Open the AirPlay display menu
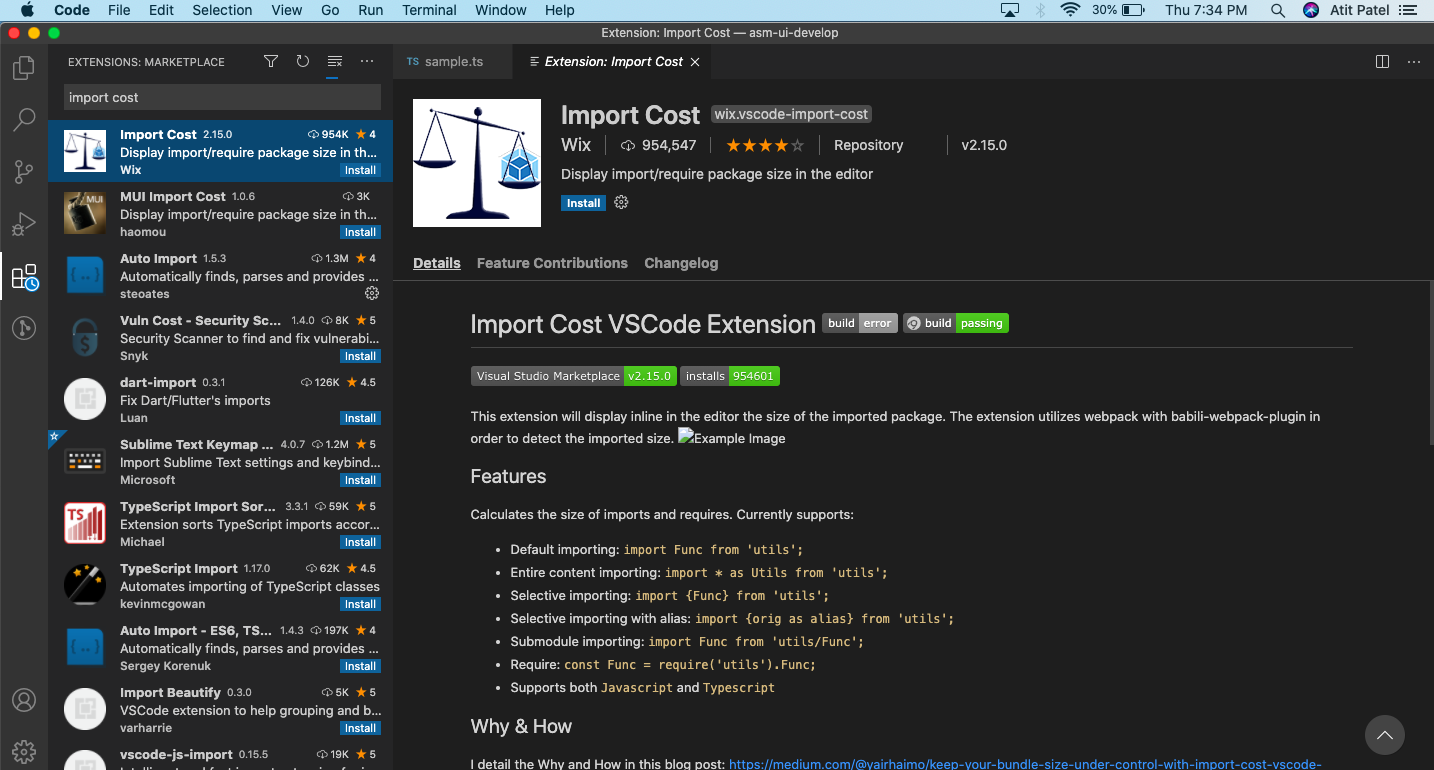The width and height of the screenshot is (1434, 770). [x=1010, y=10]
